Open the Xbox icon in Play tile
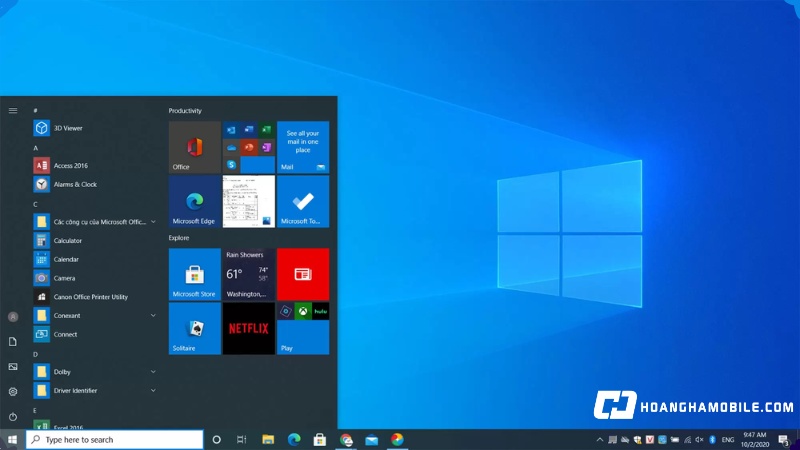This screenshot has height=450, width=800. click(303, 311)
